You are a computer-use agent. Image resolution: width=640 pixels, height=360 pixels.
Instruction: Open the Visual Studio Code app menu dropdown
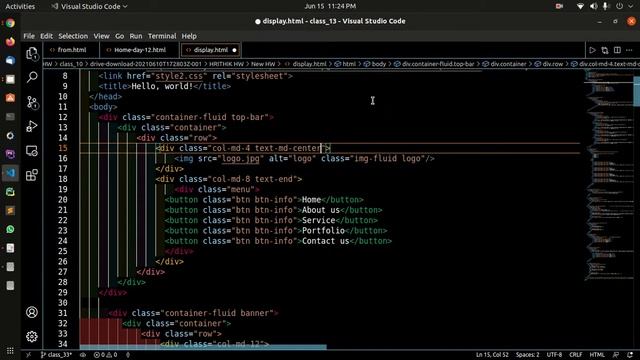pyautogui.click(x=89, y=6)
